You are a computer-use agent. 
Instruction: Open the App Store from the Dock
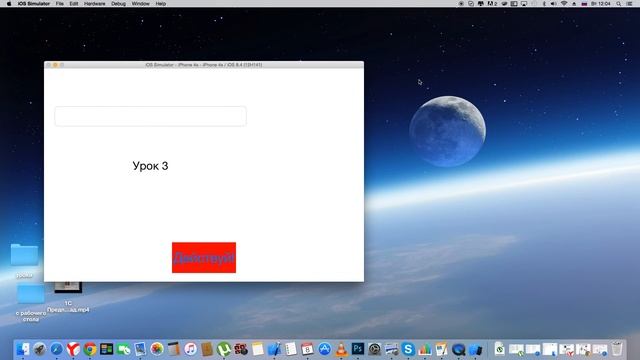324,349
